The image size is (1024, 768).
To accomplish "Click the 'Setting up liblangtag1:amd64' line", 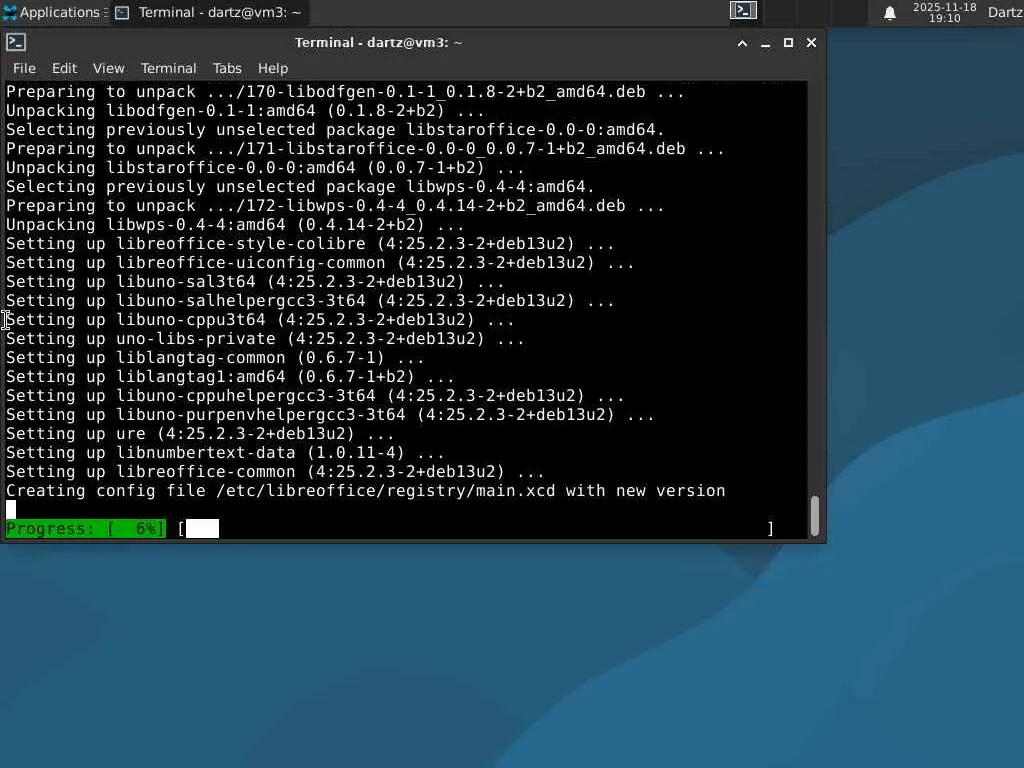I will tap(230, 377).
